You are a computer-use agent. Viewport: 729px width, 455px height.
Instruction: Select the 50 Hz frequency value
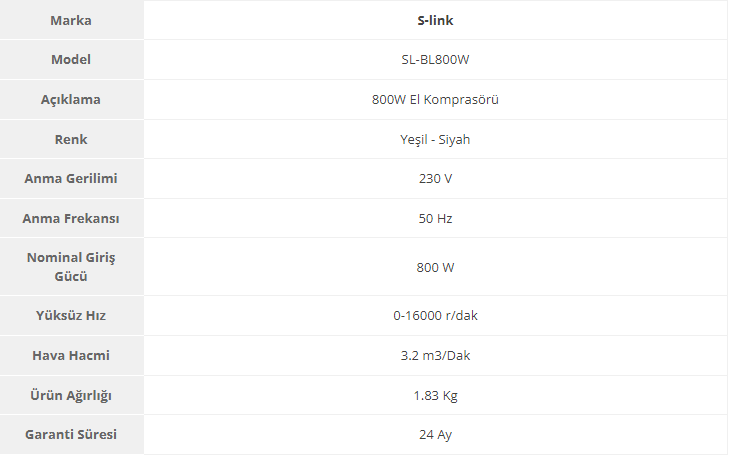(x=435, y=218)
